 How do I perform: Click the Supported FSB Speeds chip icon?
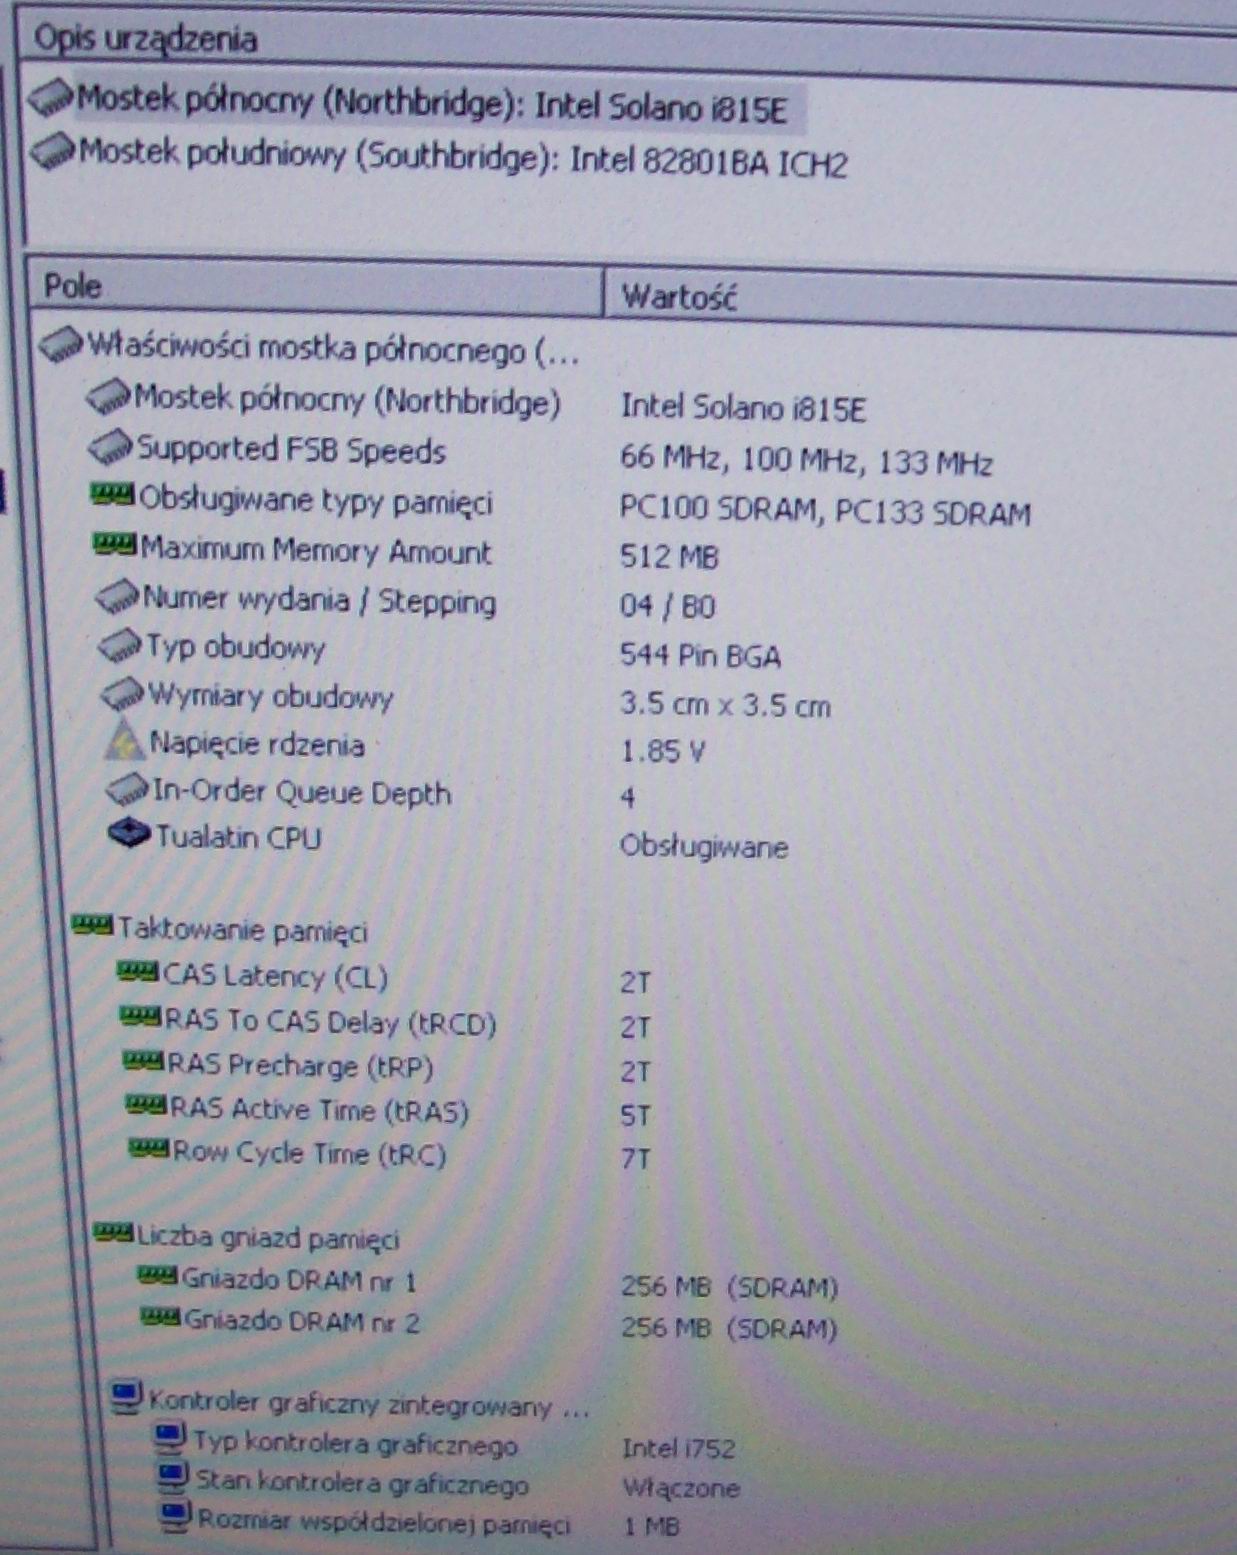pos(111,447)
